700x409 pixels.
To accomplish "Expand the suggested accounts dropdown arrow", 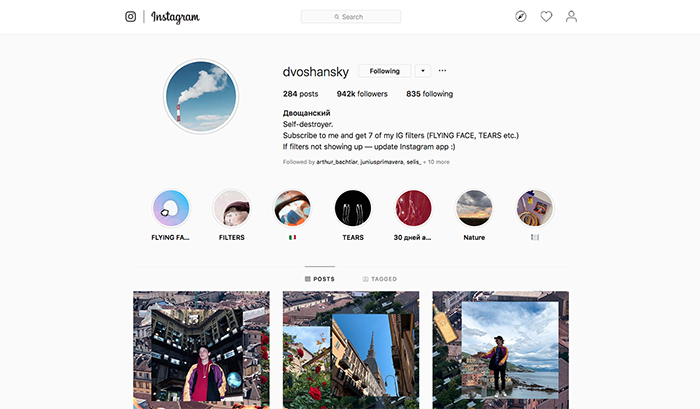I will pos(423,71).
